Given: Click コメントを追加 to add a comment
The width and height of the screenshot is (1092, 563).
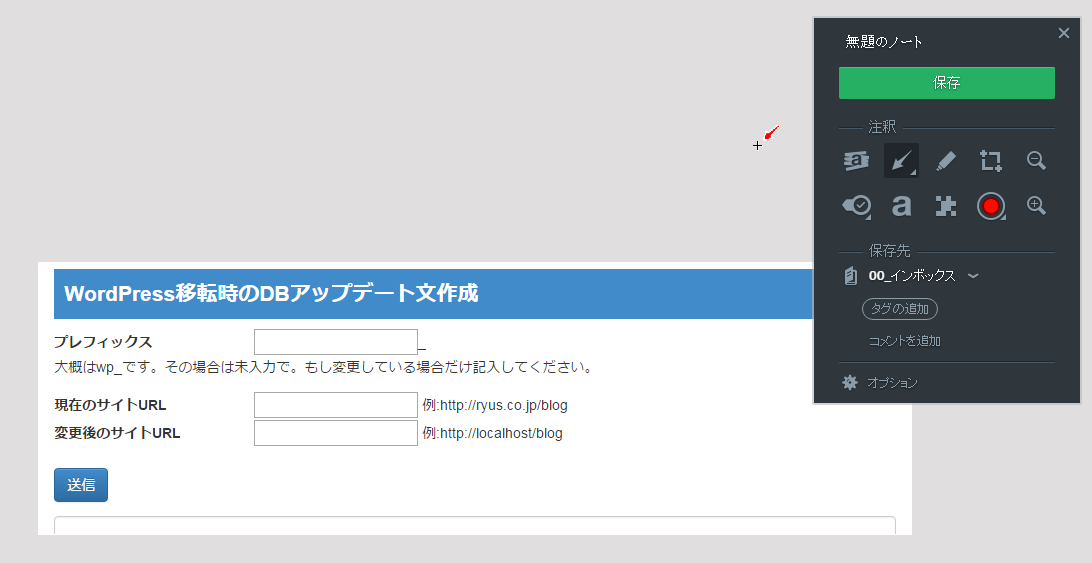Looking at the screenshot, I should pyautogui.click(x=904, y=341).
